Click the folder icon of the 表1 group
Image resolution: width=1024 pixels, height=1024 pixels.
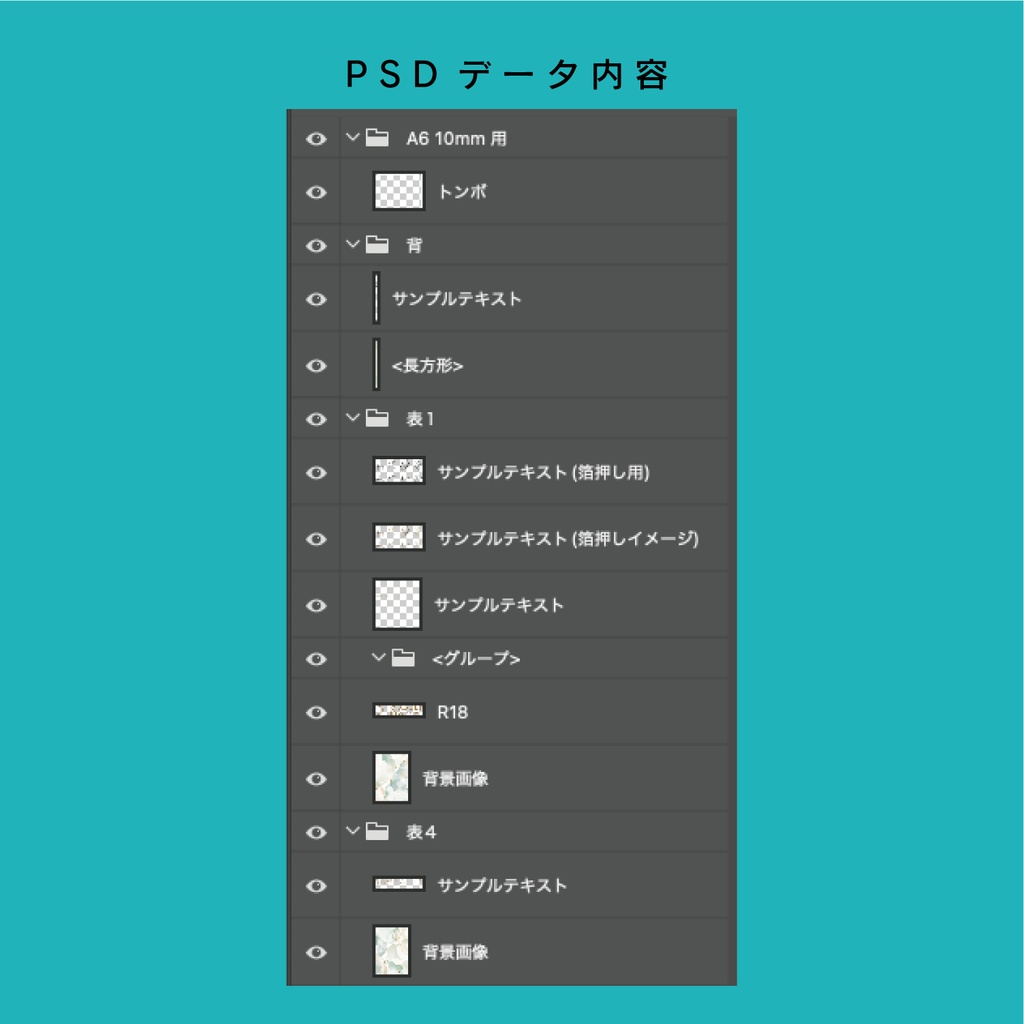pyautogui.click(x=377, y=418)
